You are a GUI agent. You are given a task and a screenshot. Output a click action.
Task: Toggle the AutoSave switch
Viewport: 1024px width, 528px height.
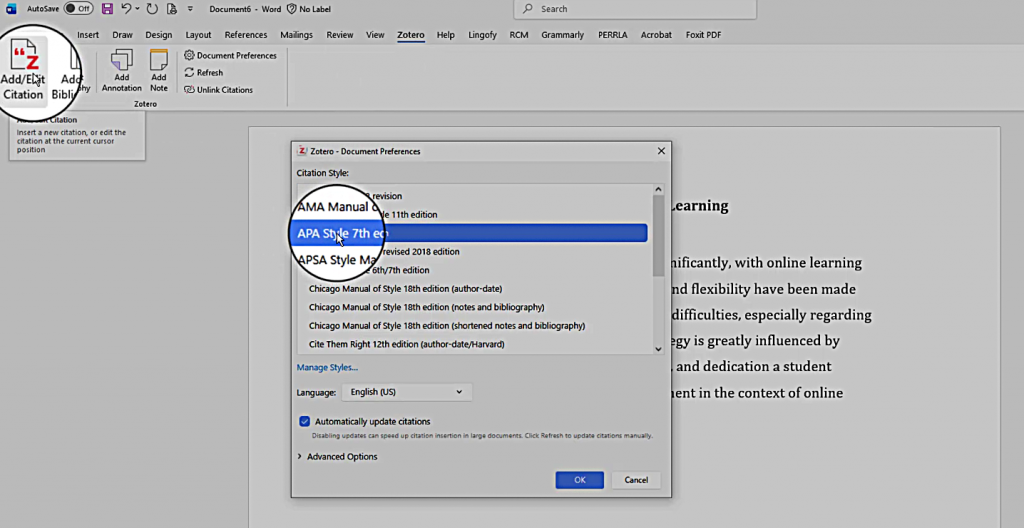pyautogui.click(x=78, y=9)
